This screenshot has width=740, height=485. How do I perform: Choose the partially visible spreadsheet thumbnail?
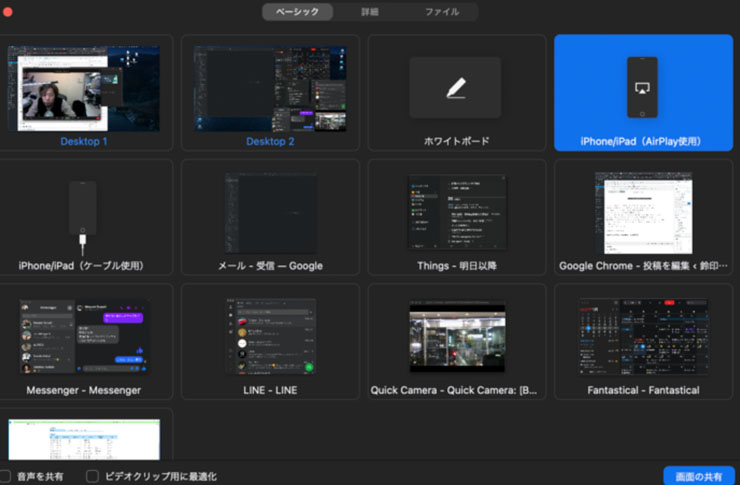[84, 440]
